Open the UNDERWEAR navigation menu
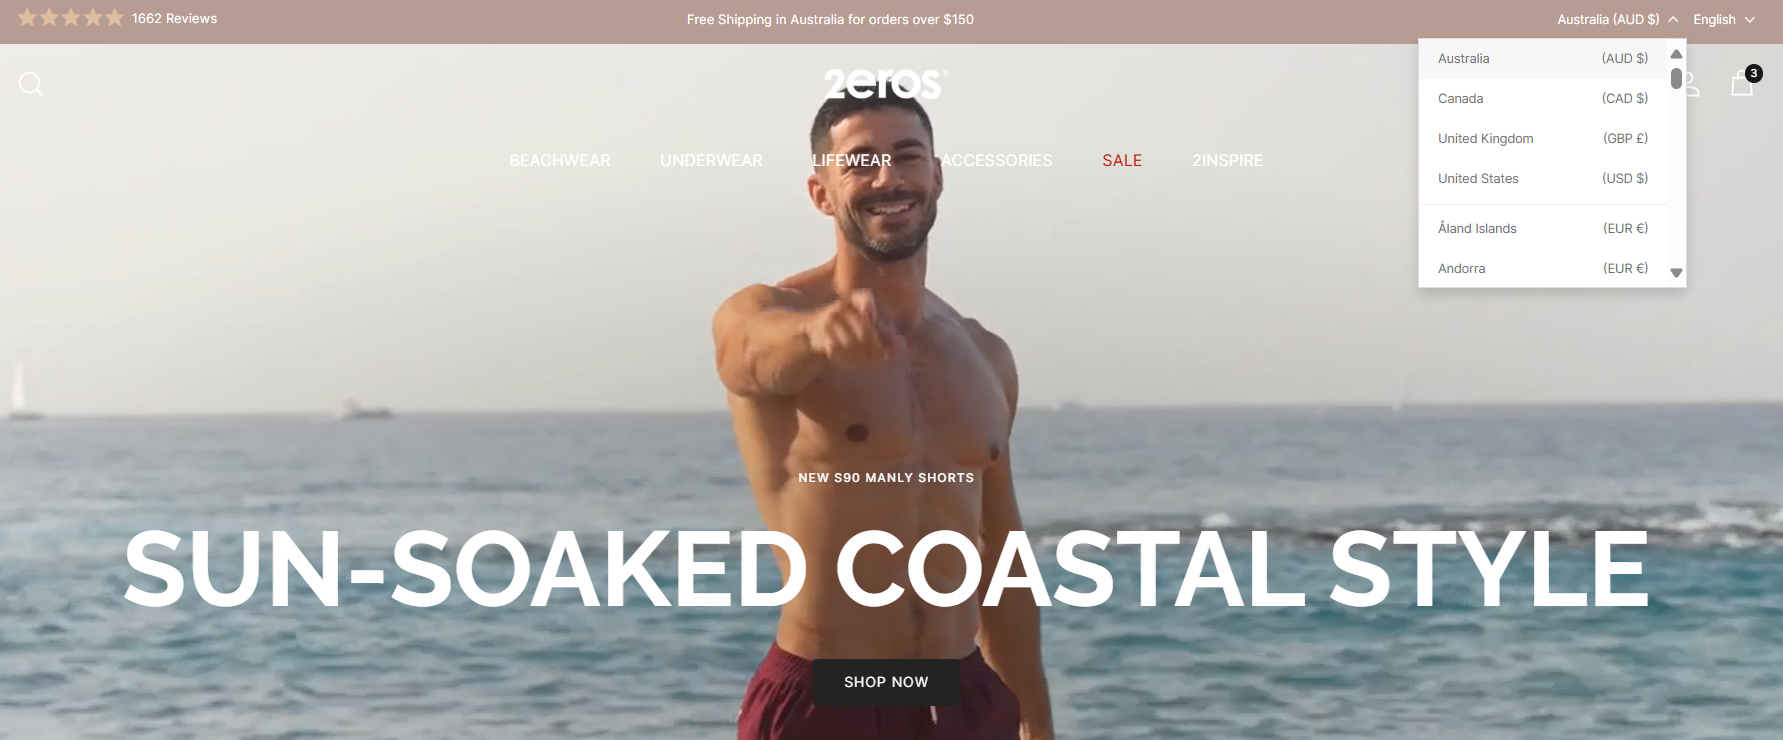The height and width of the screenshot is (740, 1783). 711,160
